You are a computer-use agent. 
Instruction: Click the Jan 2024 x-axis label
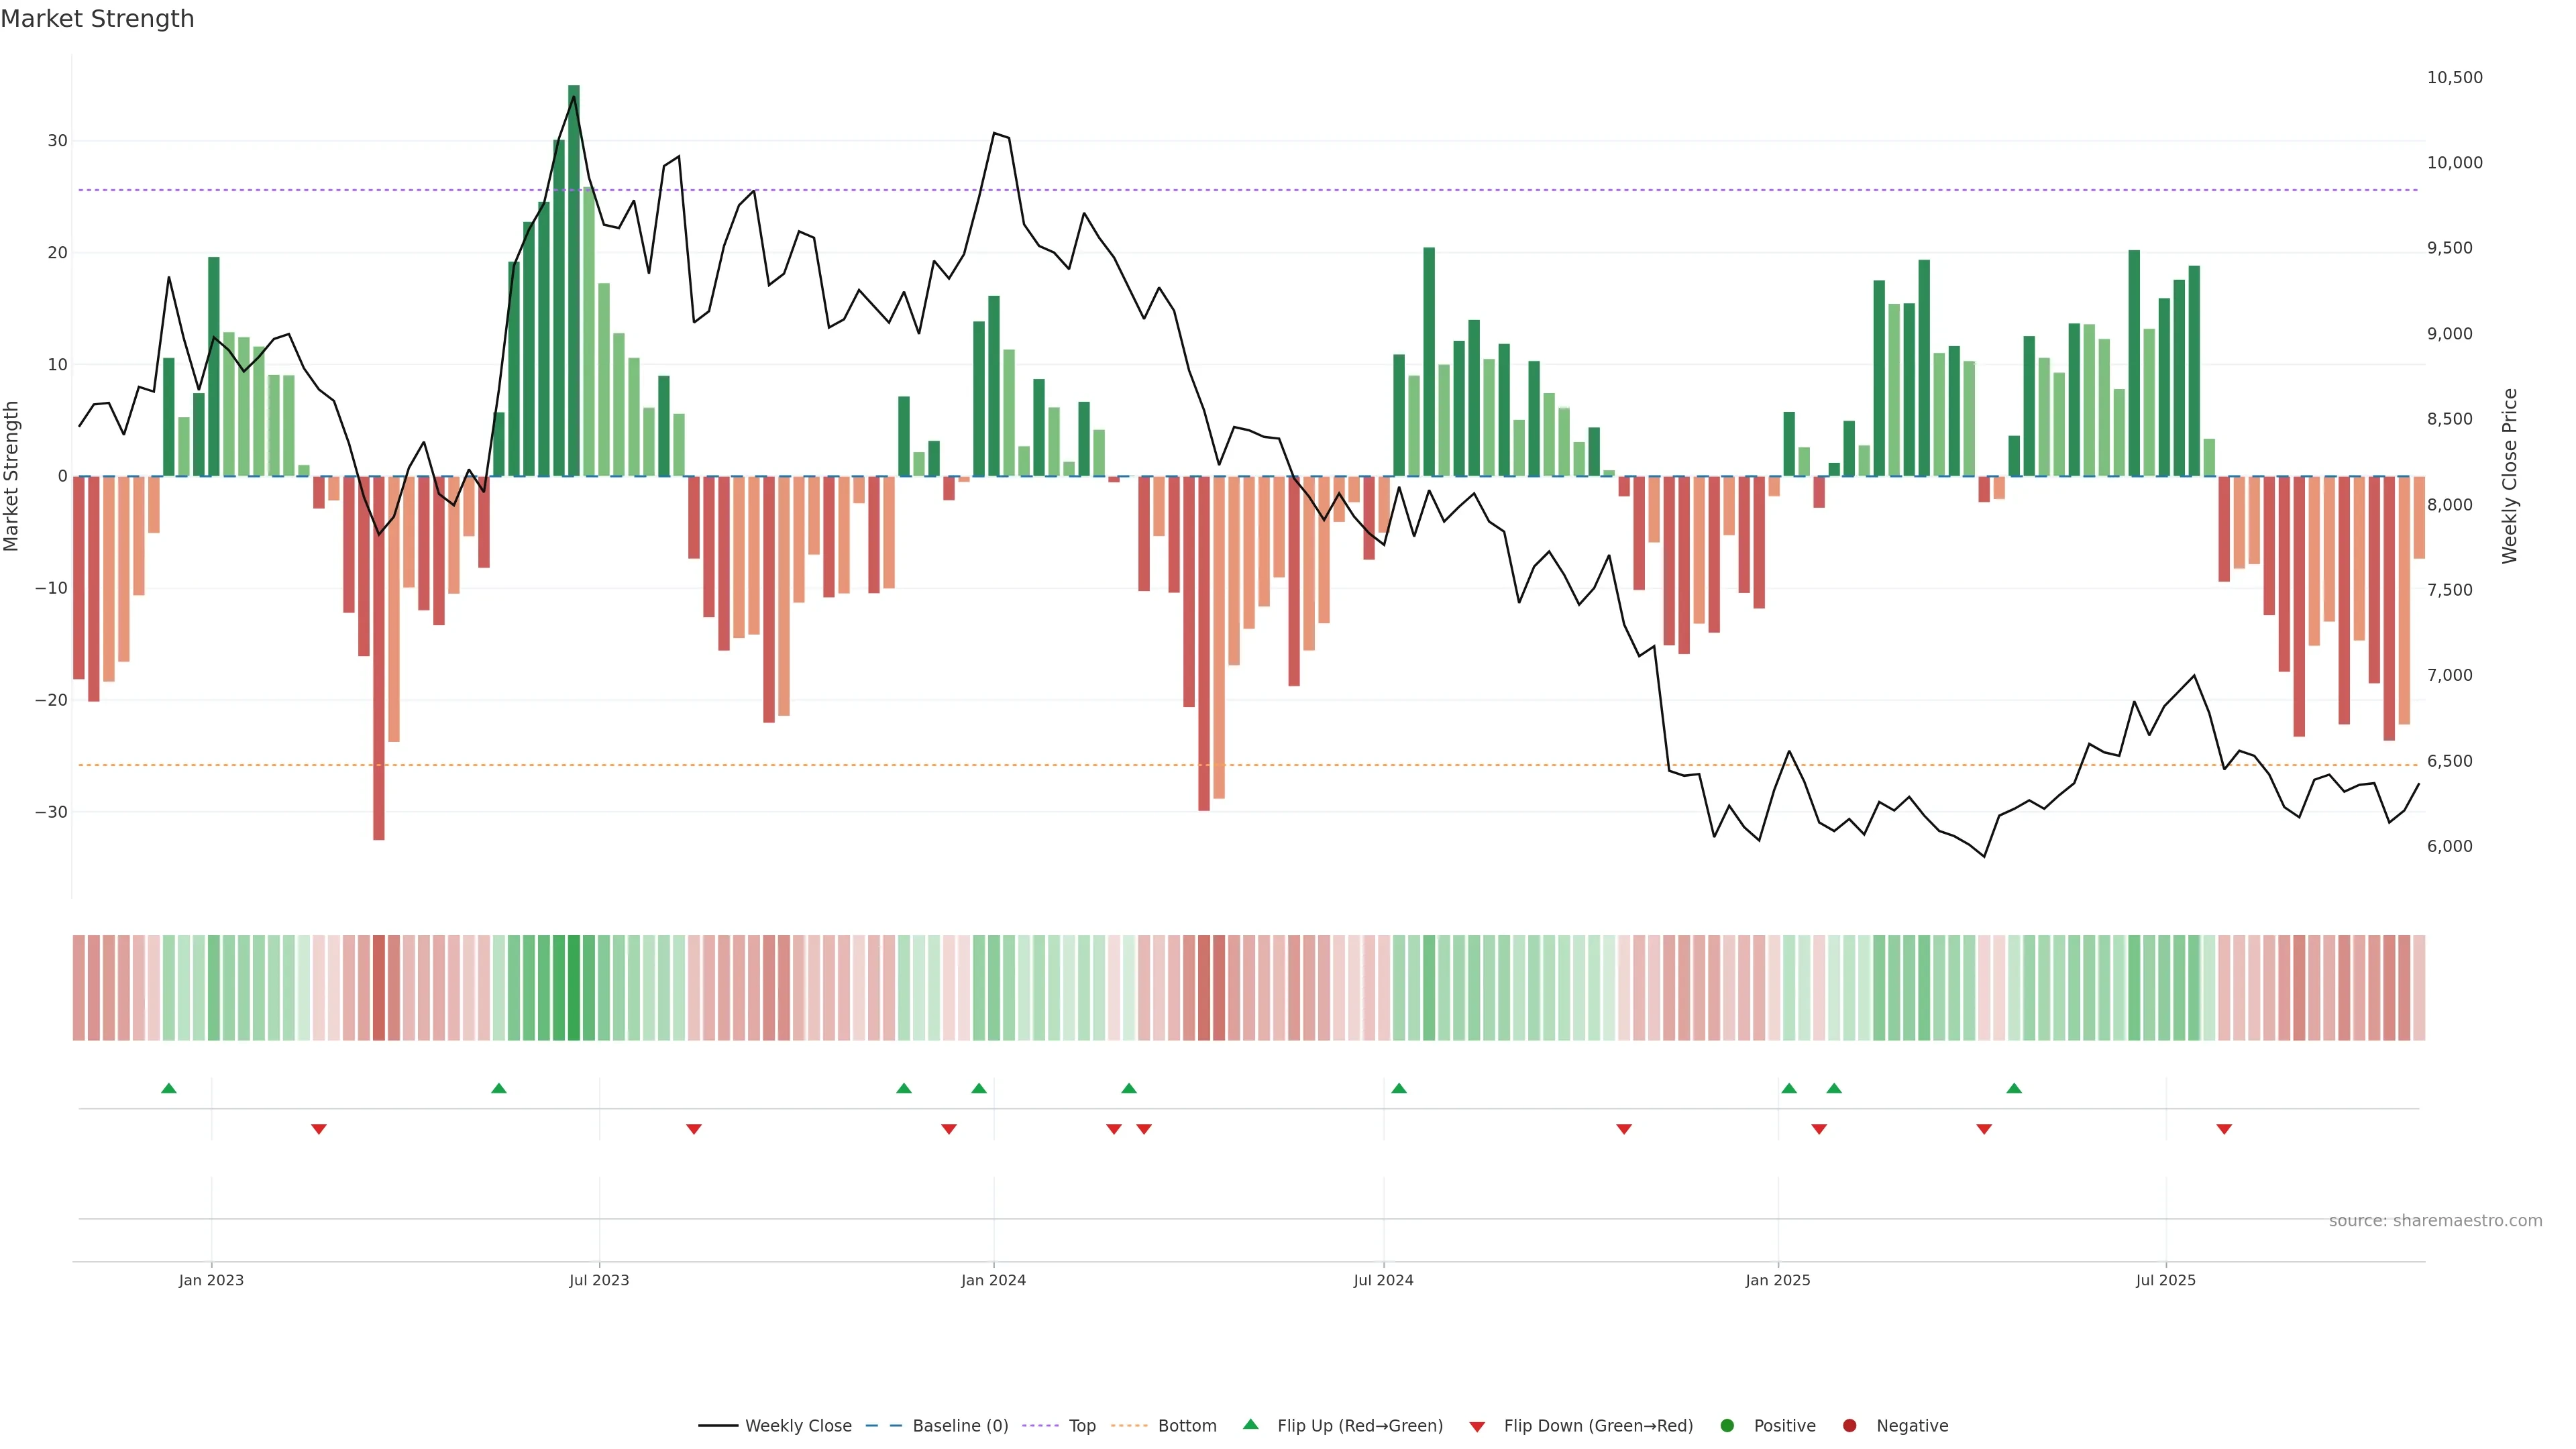tap(993, 1280)
